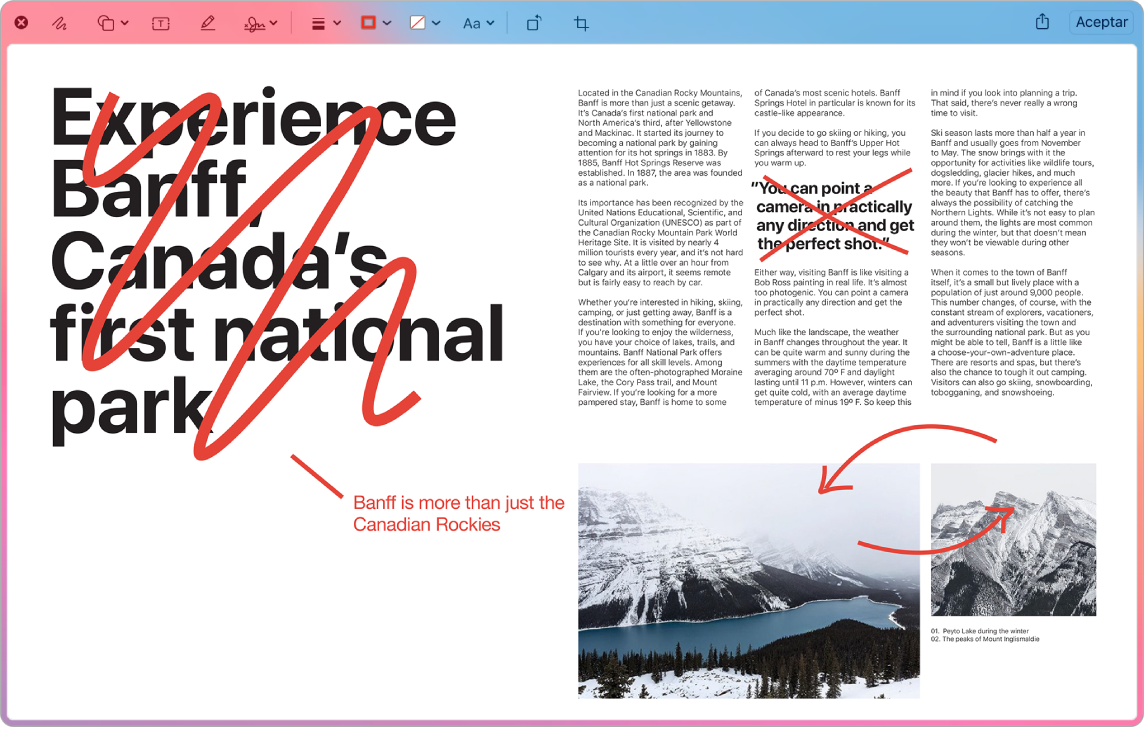Click the Peyto Lake winter photo
This screenshot has width=1144, height=729.
coord(748,580)
